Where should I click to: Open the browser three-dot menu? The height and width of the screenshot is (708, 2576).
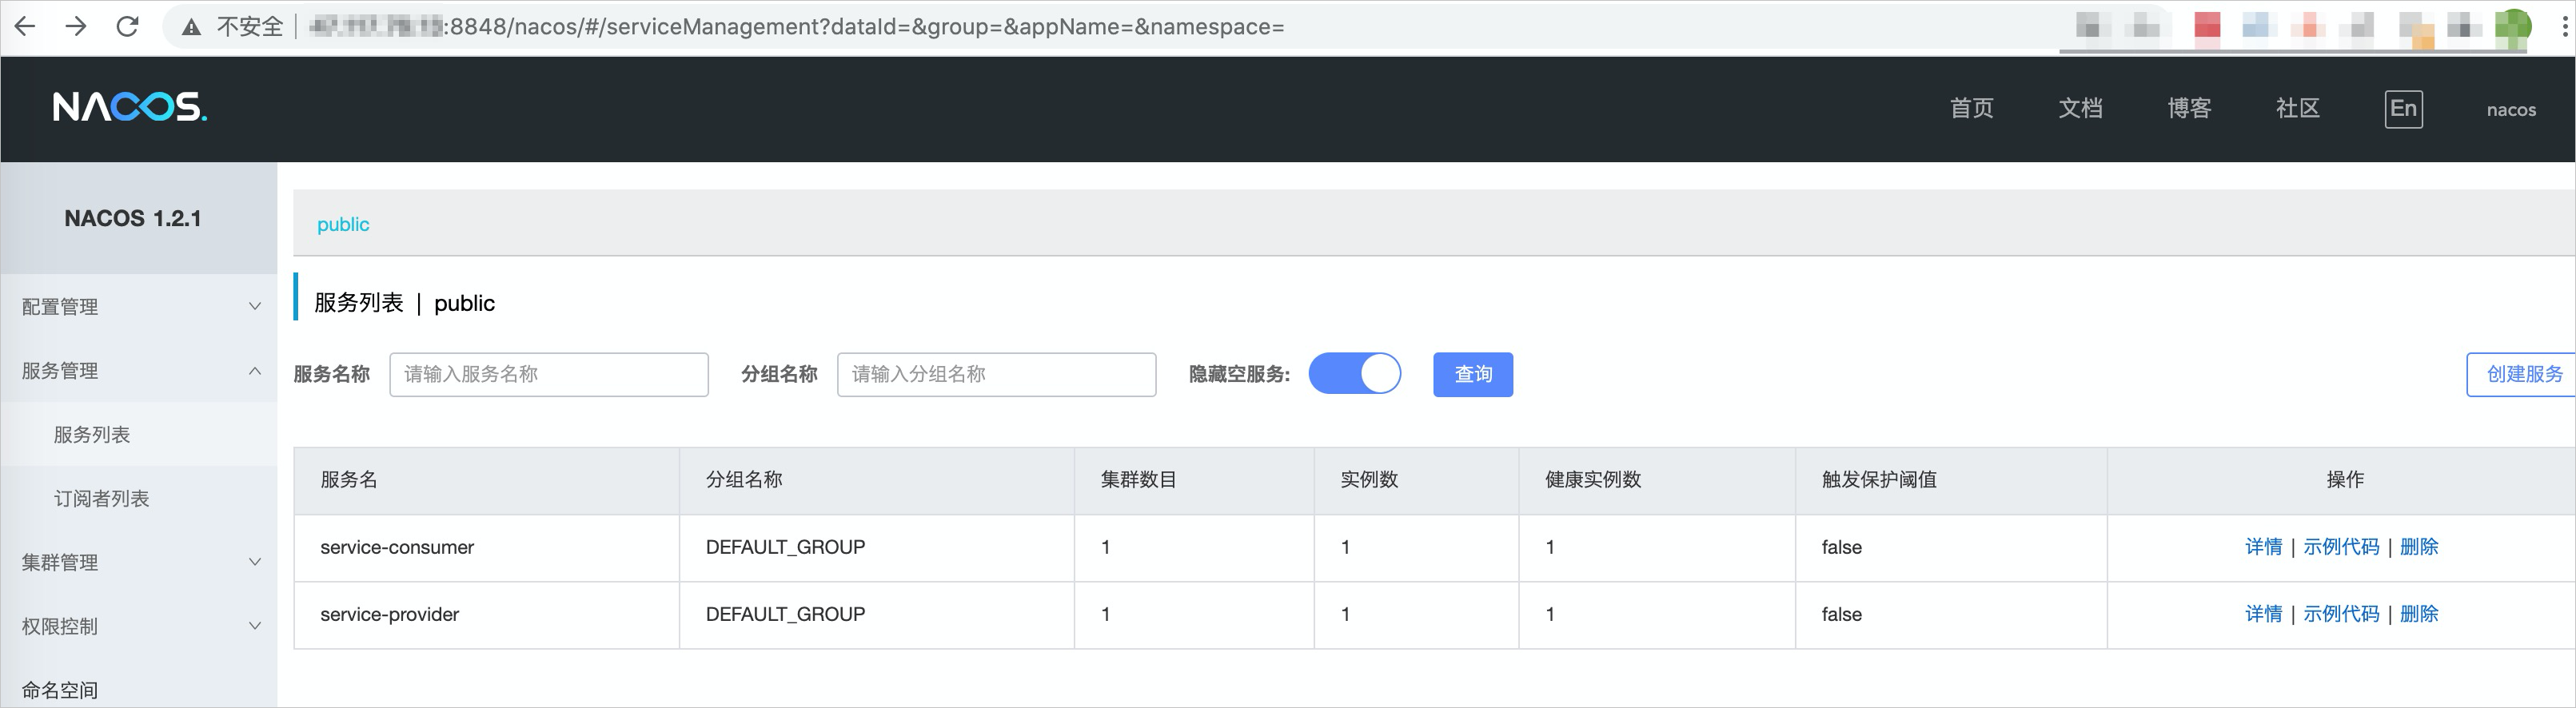click(2564, 26)
